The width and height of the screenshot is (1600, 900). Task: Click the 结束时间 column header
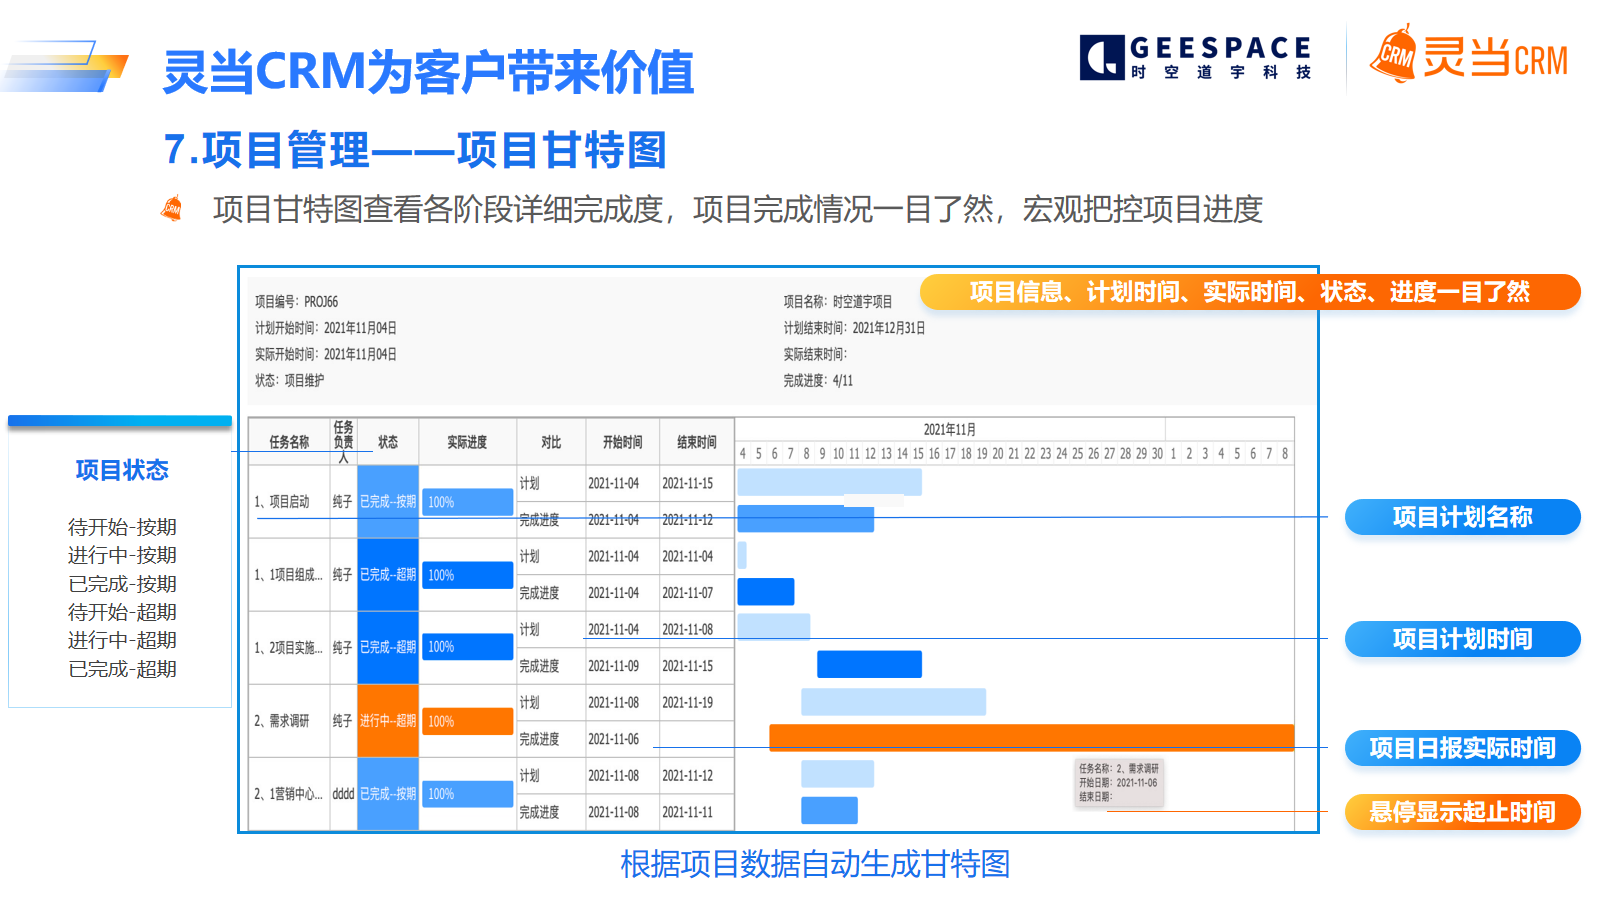696,442
